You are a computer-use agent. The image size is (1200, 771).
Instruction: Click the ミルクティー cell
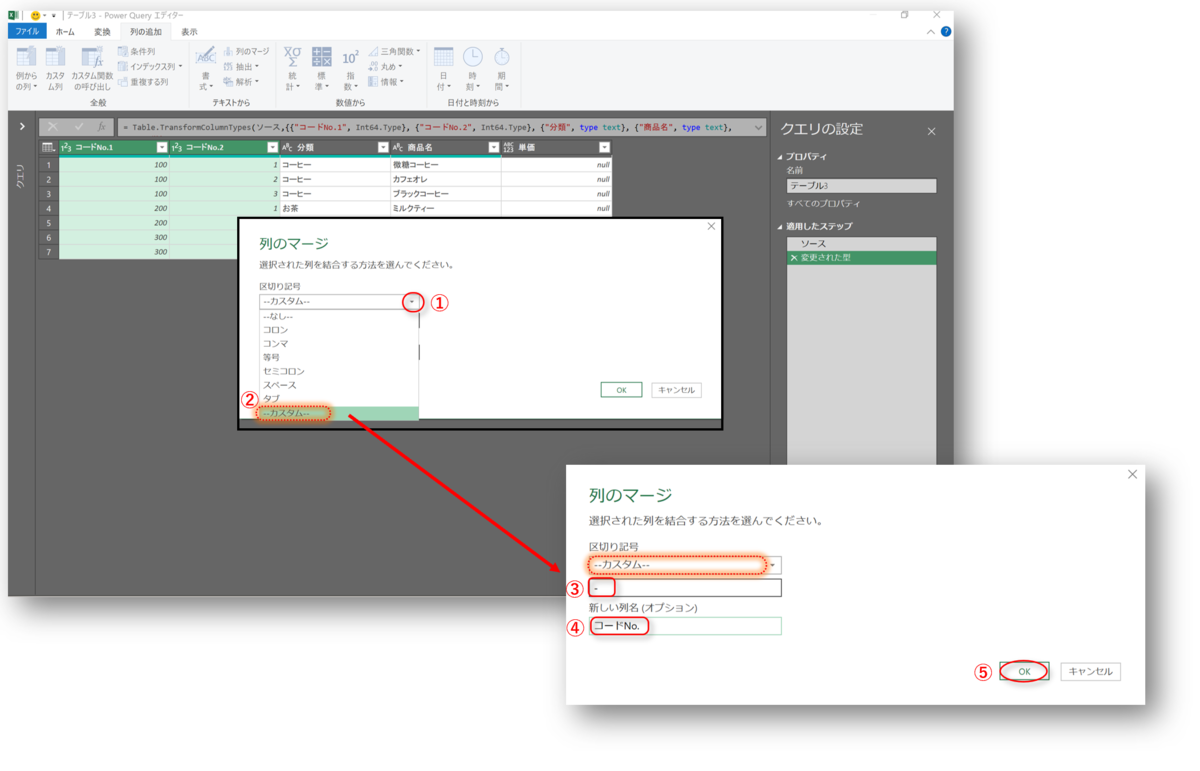[x=446, y=208]
